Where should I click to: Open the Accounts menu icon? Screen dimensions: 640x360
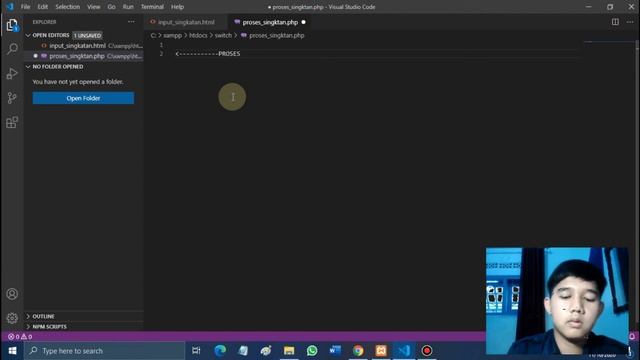(12, 294)
